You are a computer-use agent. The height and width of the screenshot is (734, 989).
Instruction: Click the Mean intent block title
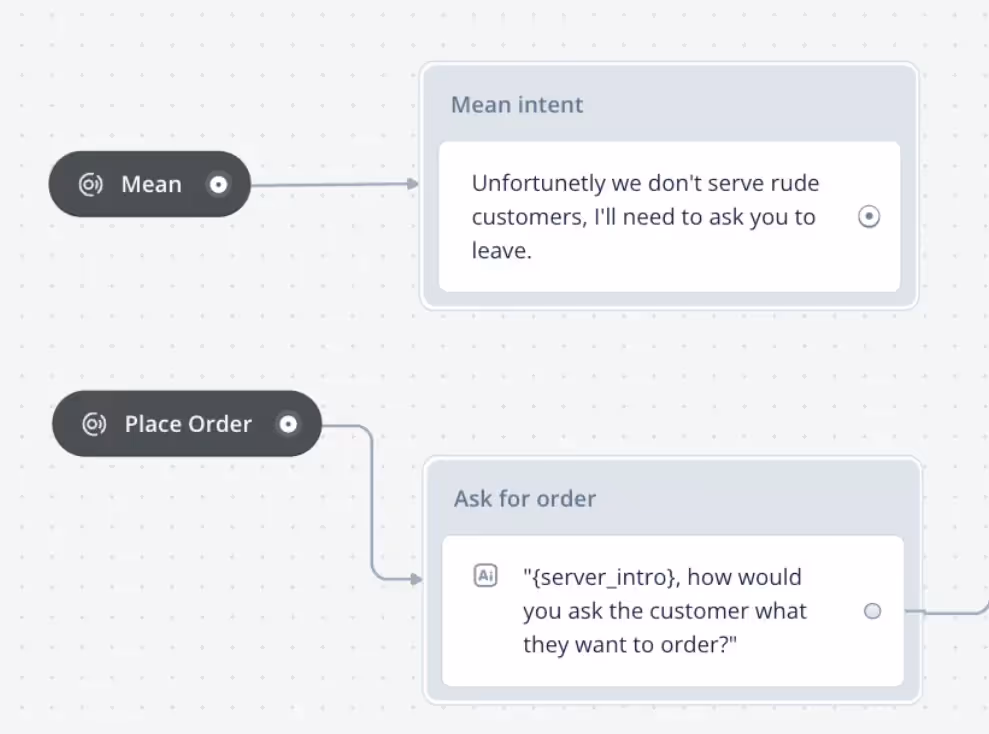tap(517, 105)
